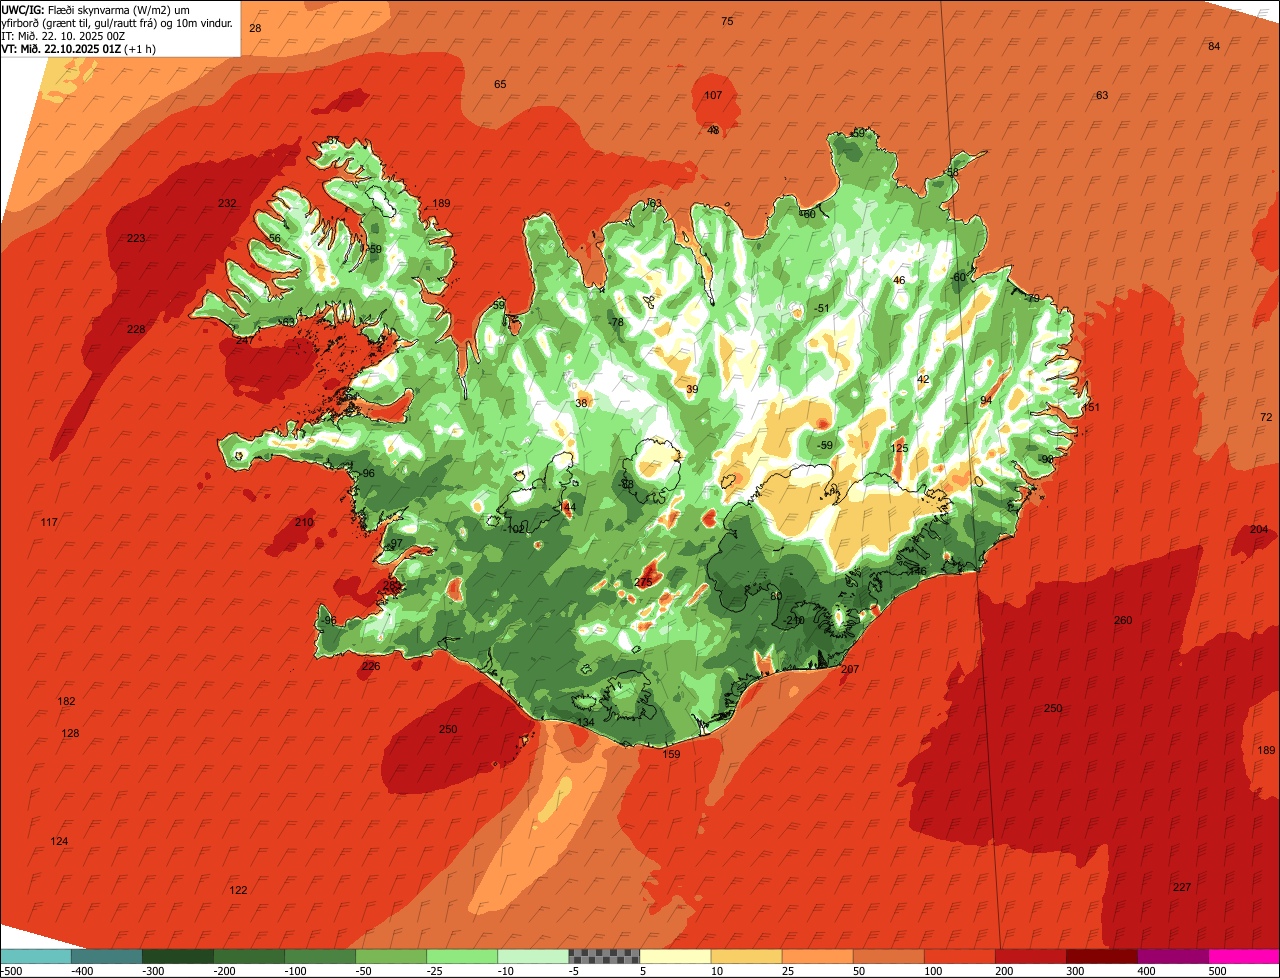Pick the 300 to 400 dark maroon swatch
Screen dimensions: 1280x978
pyautogui.click(x=1101, y=956)
